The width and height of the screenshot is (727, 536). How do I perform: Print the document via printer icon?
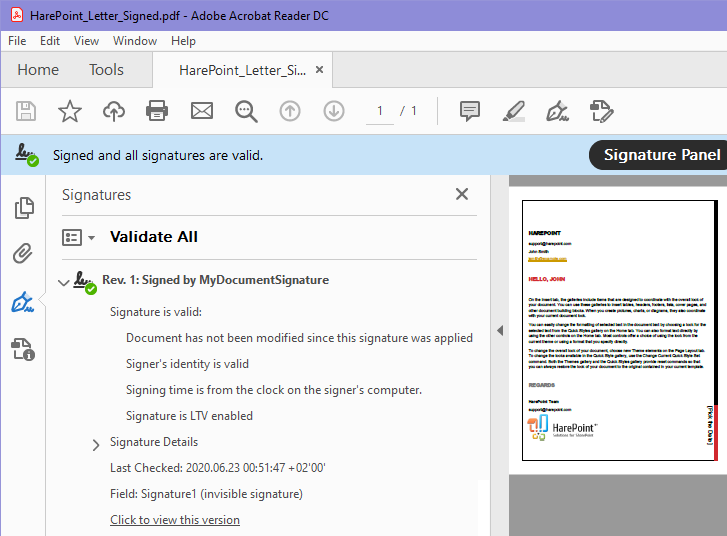pyautogui.click(x=157, y=111)
